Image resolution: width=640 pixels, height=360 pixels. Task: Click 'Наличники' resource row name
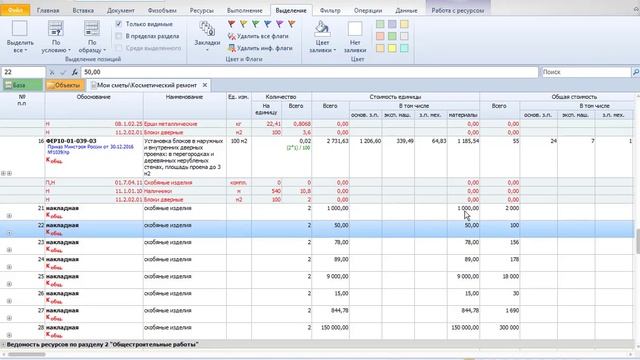coord(158,191)
